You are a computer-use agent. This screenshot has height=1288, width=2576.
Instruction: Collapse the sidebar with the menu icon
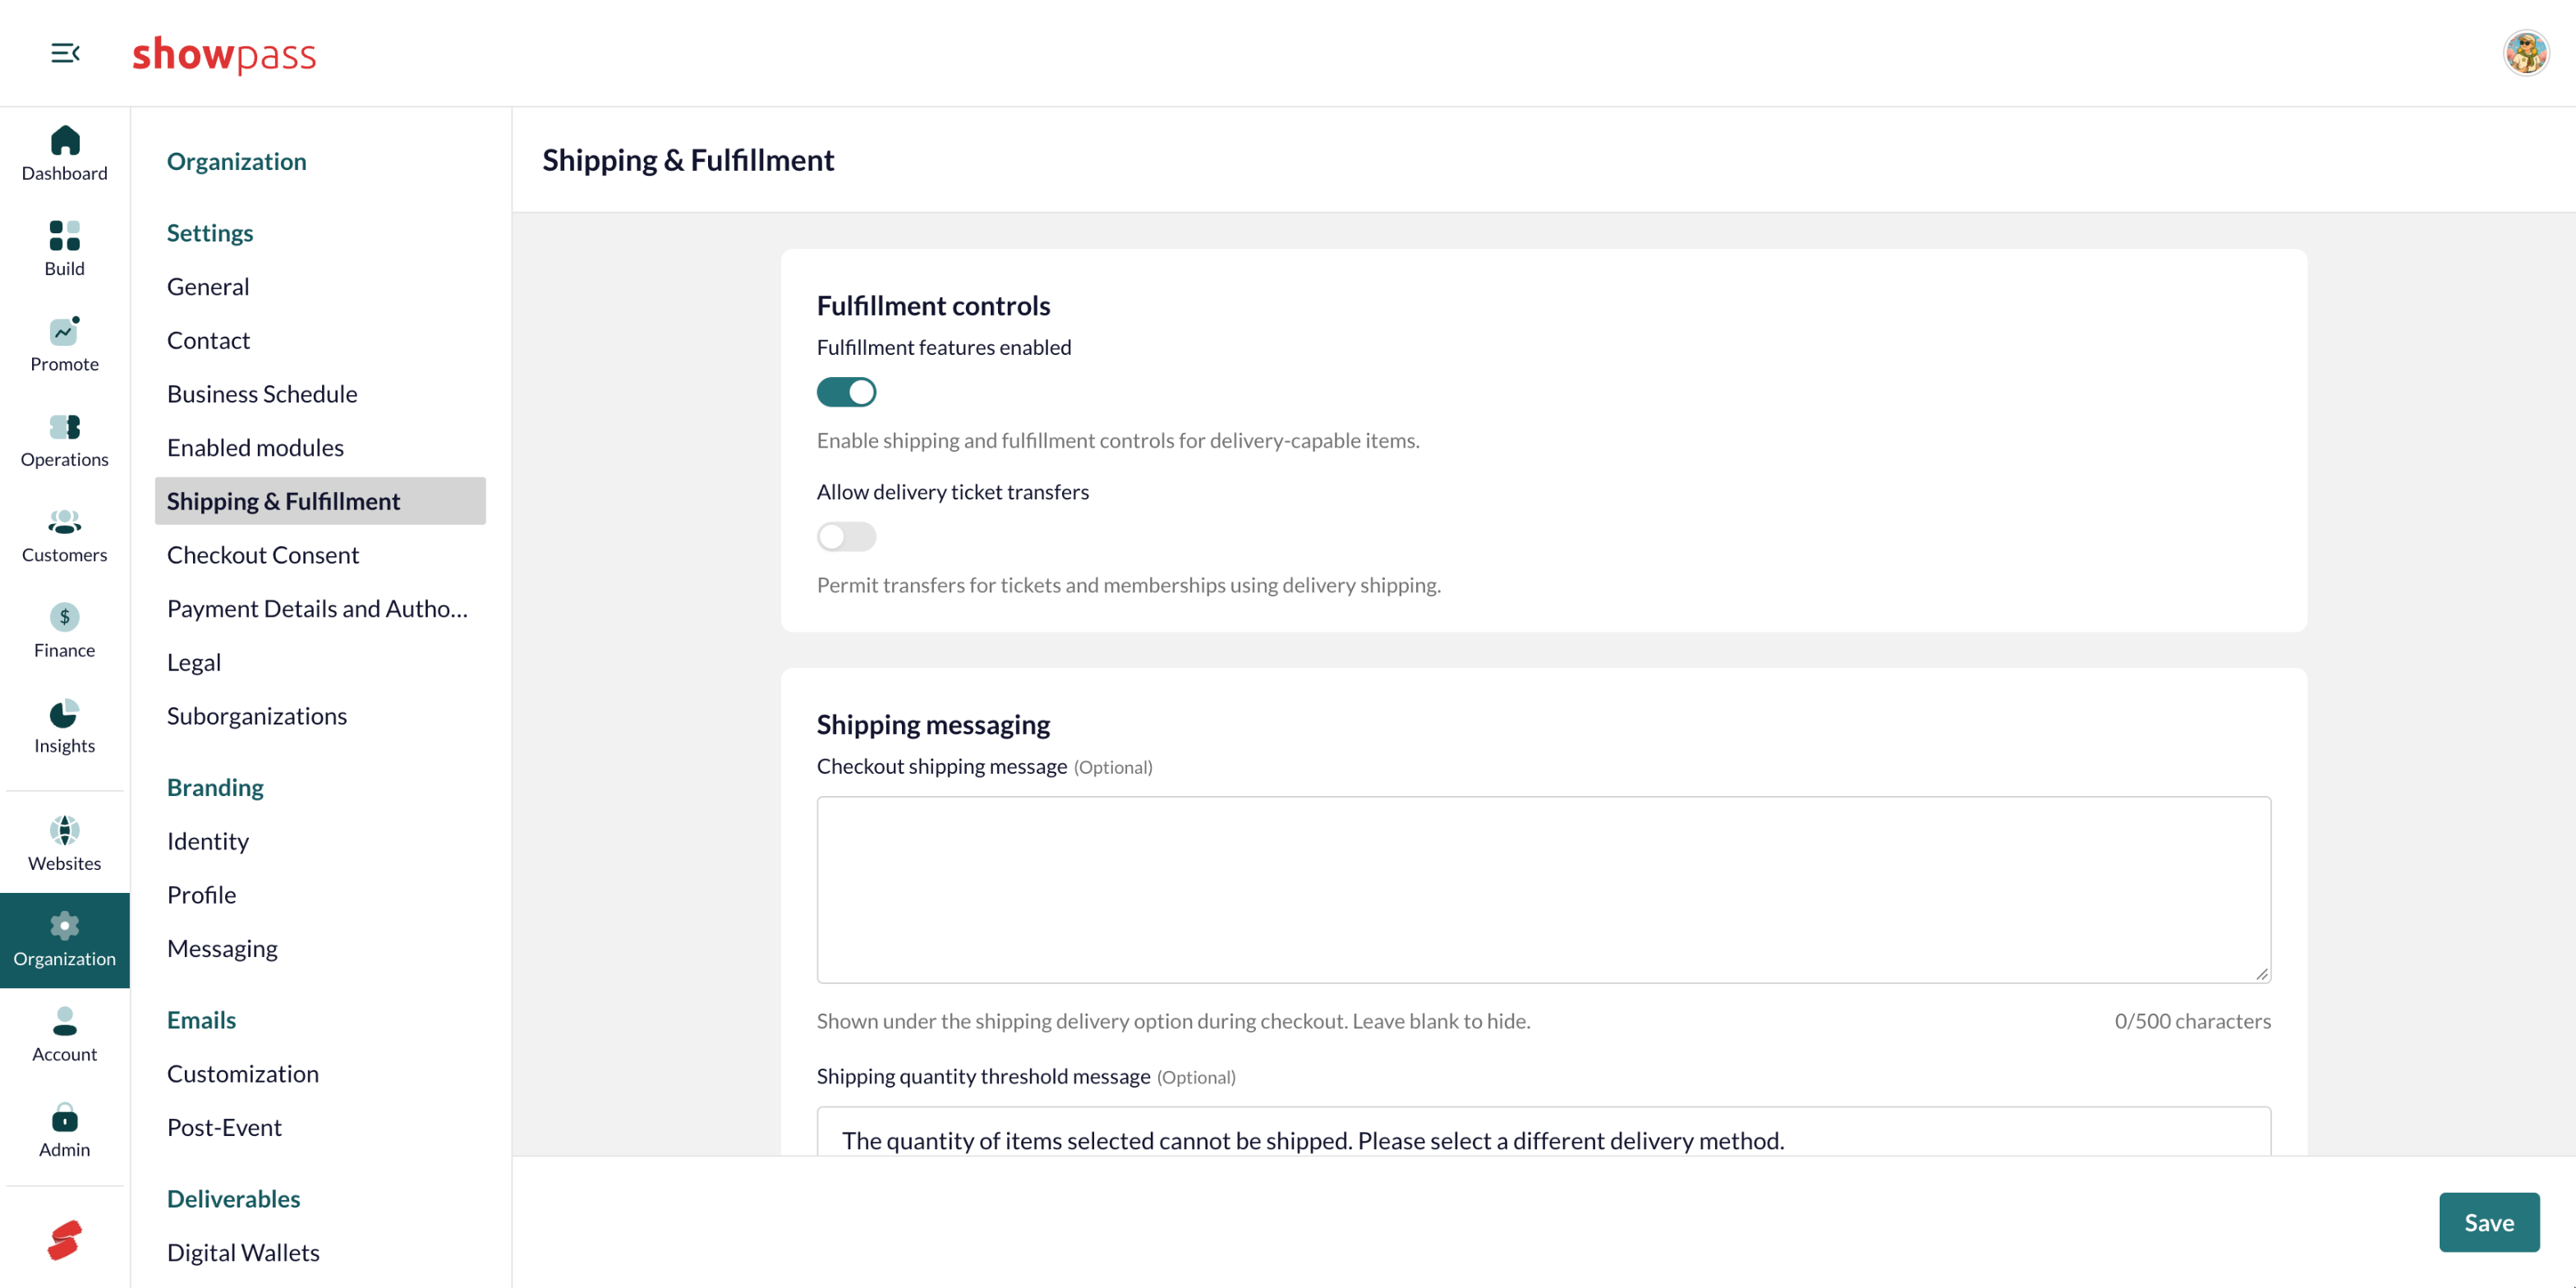pyautogui.click(x=65, y=53)
